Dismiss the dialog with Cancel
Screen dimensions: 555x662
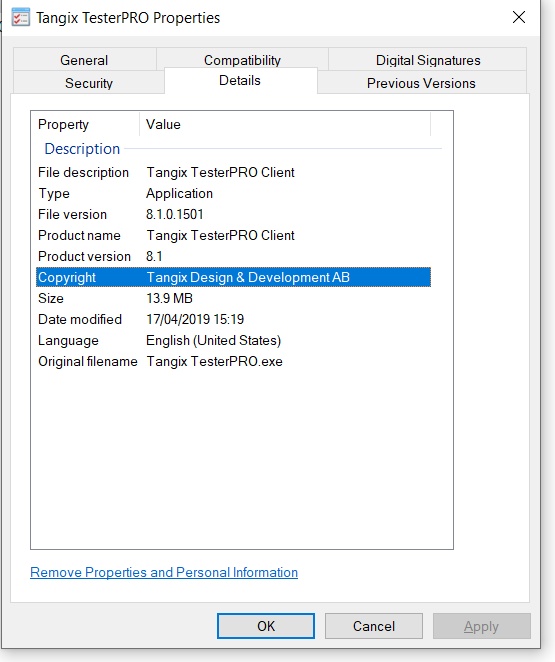point(374,626)
